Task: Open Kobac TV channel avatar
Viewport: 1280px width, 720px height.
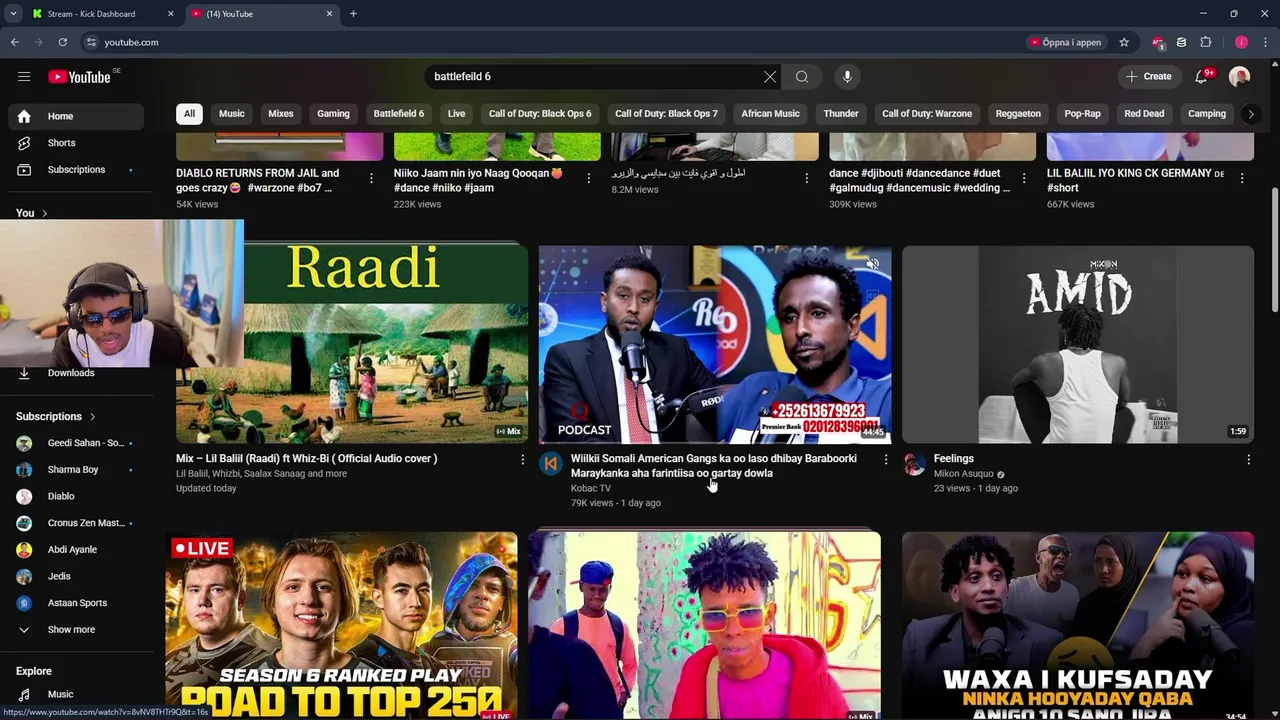Action: pyautogui.click(x=550, y=464)
